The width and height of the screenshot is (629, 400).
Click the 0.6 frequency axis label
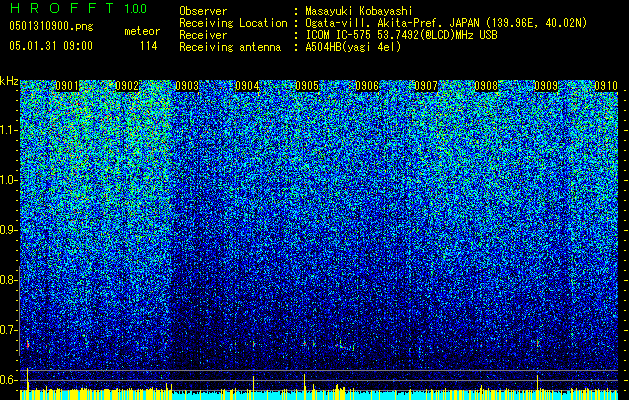tap(8, 380)
